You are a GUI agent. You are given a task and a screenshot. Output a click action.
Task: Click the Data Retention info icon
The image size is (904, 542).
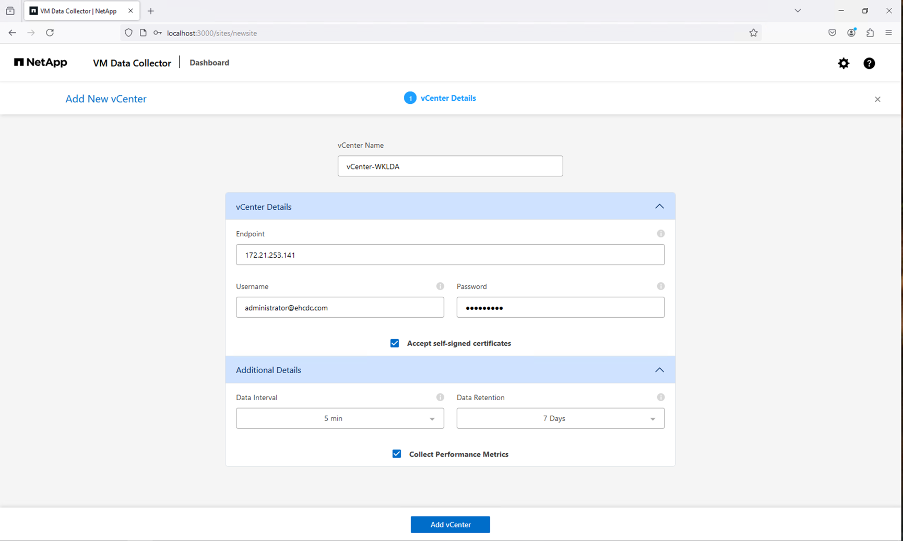click(x=660, y=397)
